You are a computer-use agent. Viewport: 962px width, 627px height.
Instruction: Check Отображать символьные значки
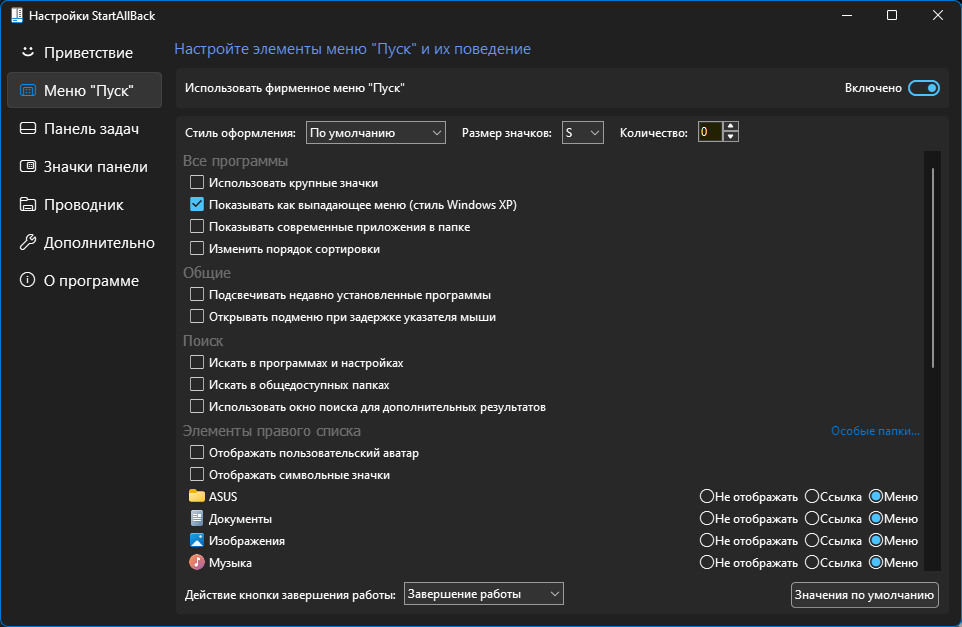[x=197, y=475]
